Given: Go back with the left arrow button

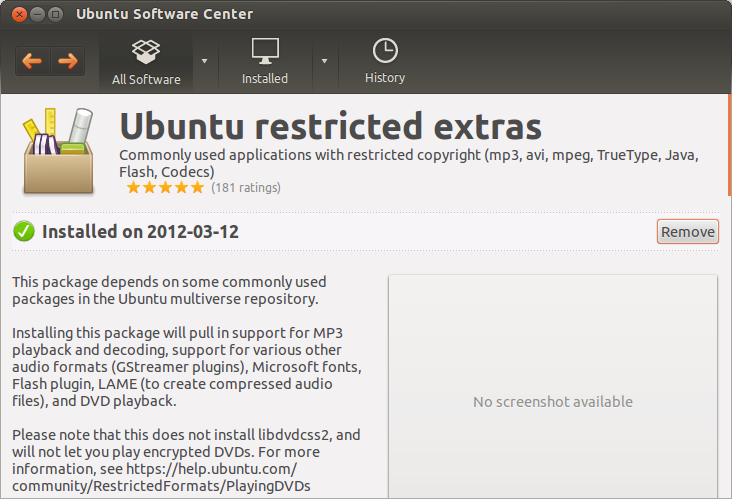Looking at the screenshot, I should click(32, 61).
